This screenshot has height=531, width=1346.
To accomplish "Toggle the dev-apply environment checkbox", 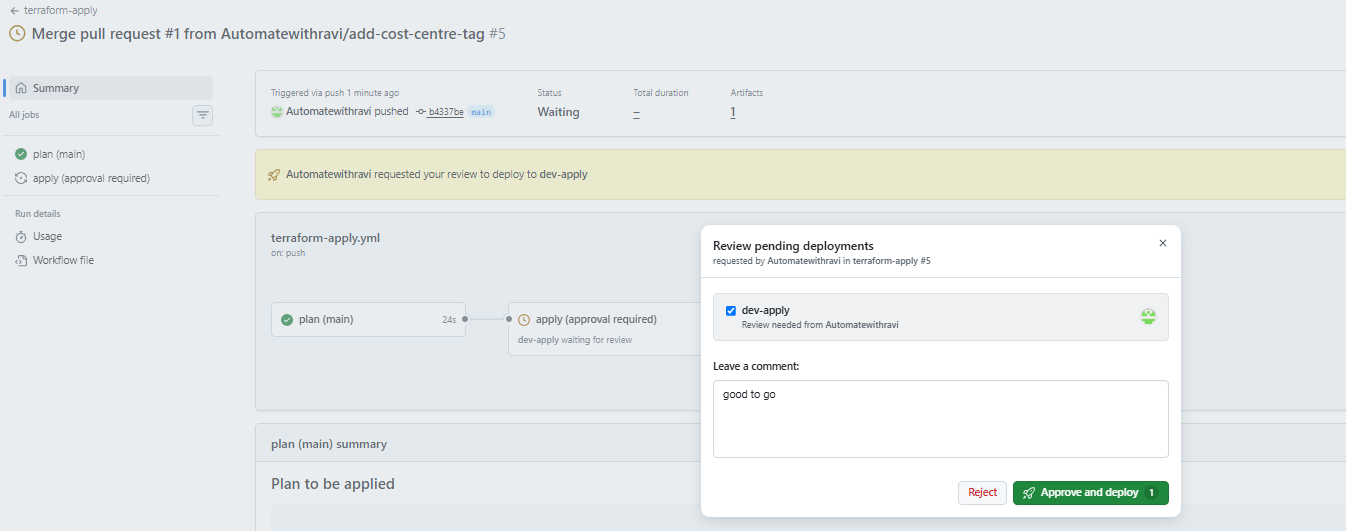I will (731, 310).
